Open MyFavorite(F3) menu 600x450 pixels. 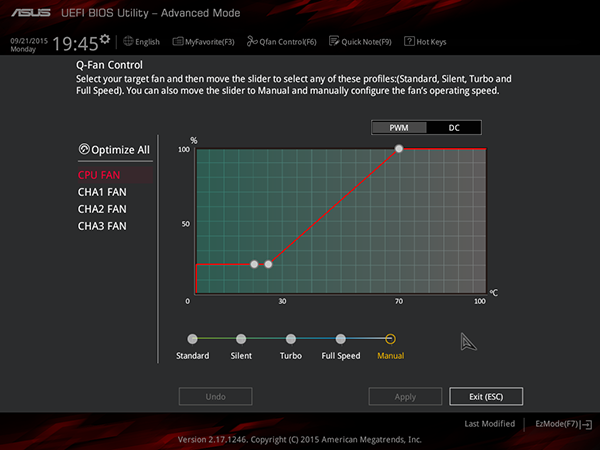(203, 42)
